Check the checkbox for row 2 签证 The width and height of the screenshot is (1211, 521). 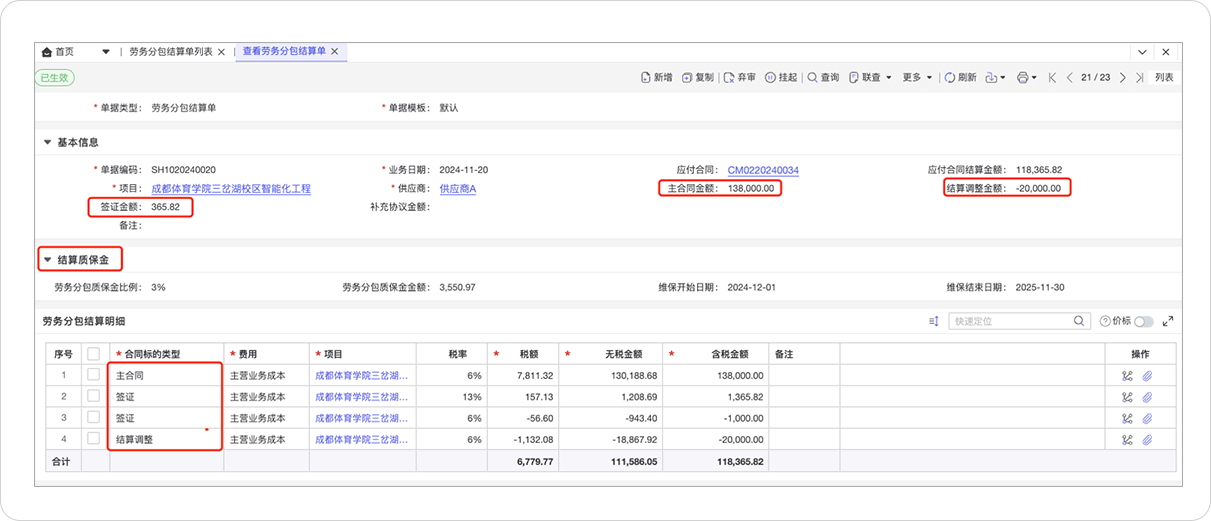pyautogui.click(x=94, y=397)
